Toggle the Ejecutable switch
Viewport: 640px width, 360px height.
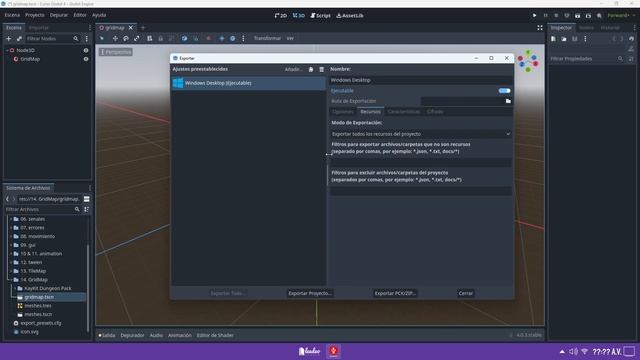click(x=504, y=91)
